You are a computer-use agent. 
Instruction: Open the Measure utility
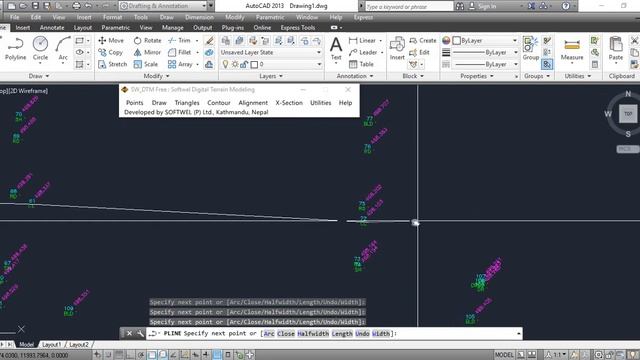[572, 48]
